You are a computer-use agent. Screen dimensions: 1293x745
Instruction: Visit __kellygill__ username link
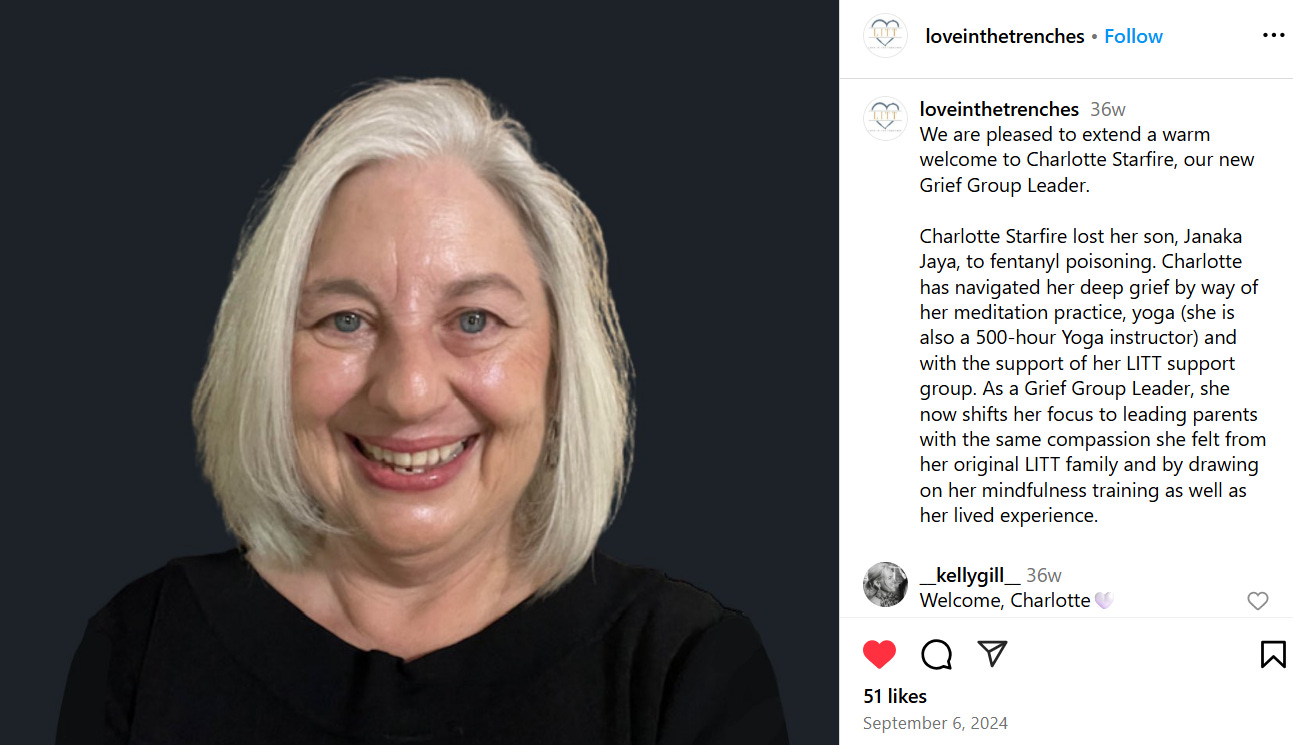coord(970,575)
